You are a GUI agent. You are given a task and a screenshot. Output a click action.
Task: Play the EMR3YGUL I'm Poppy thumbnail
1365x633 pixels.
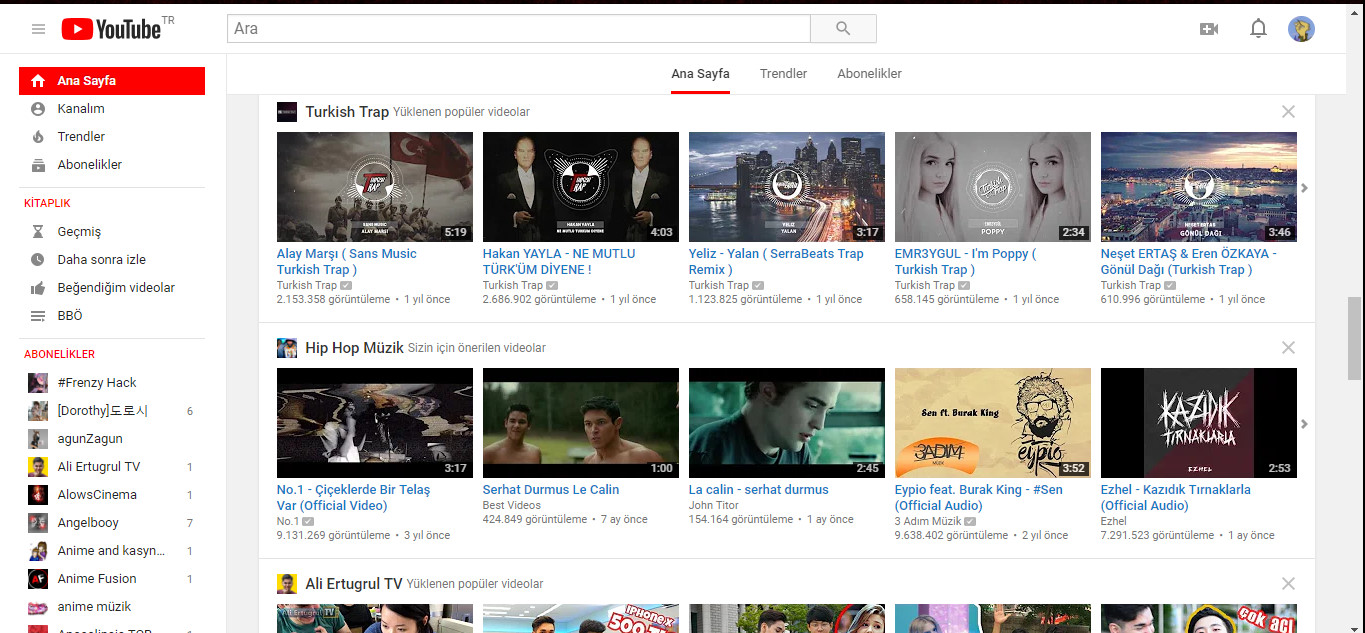coord(993,187)
